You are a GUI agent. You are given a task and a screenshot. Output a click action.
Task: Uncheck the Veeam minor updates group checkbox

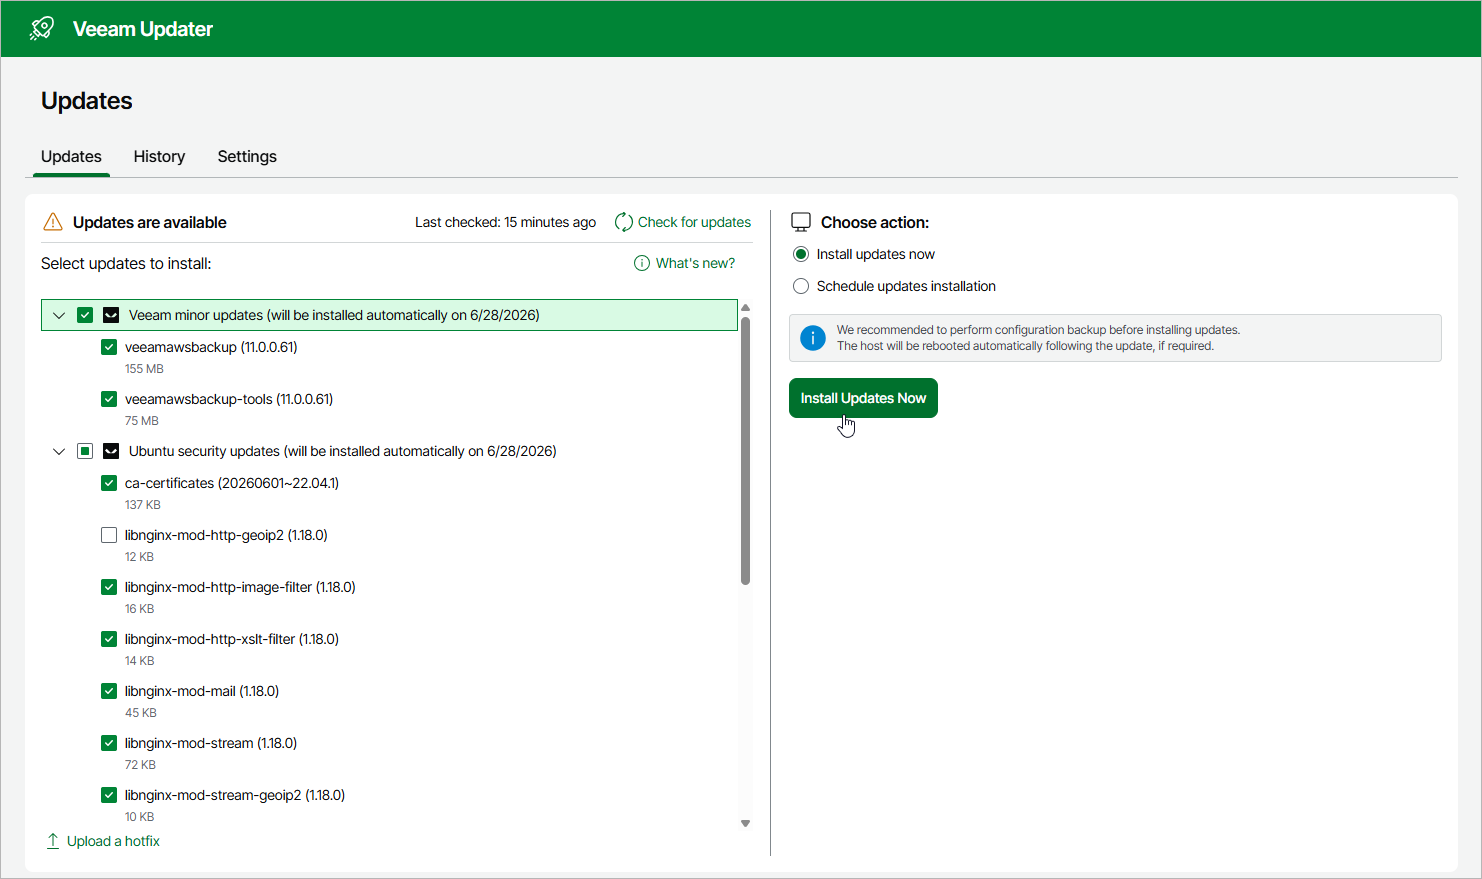pyautogui.click(x=85, y=315)
